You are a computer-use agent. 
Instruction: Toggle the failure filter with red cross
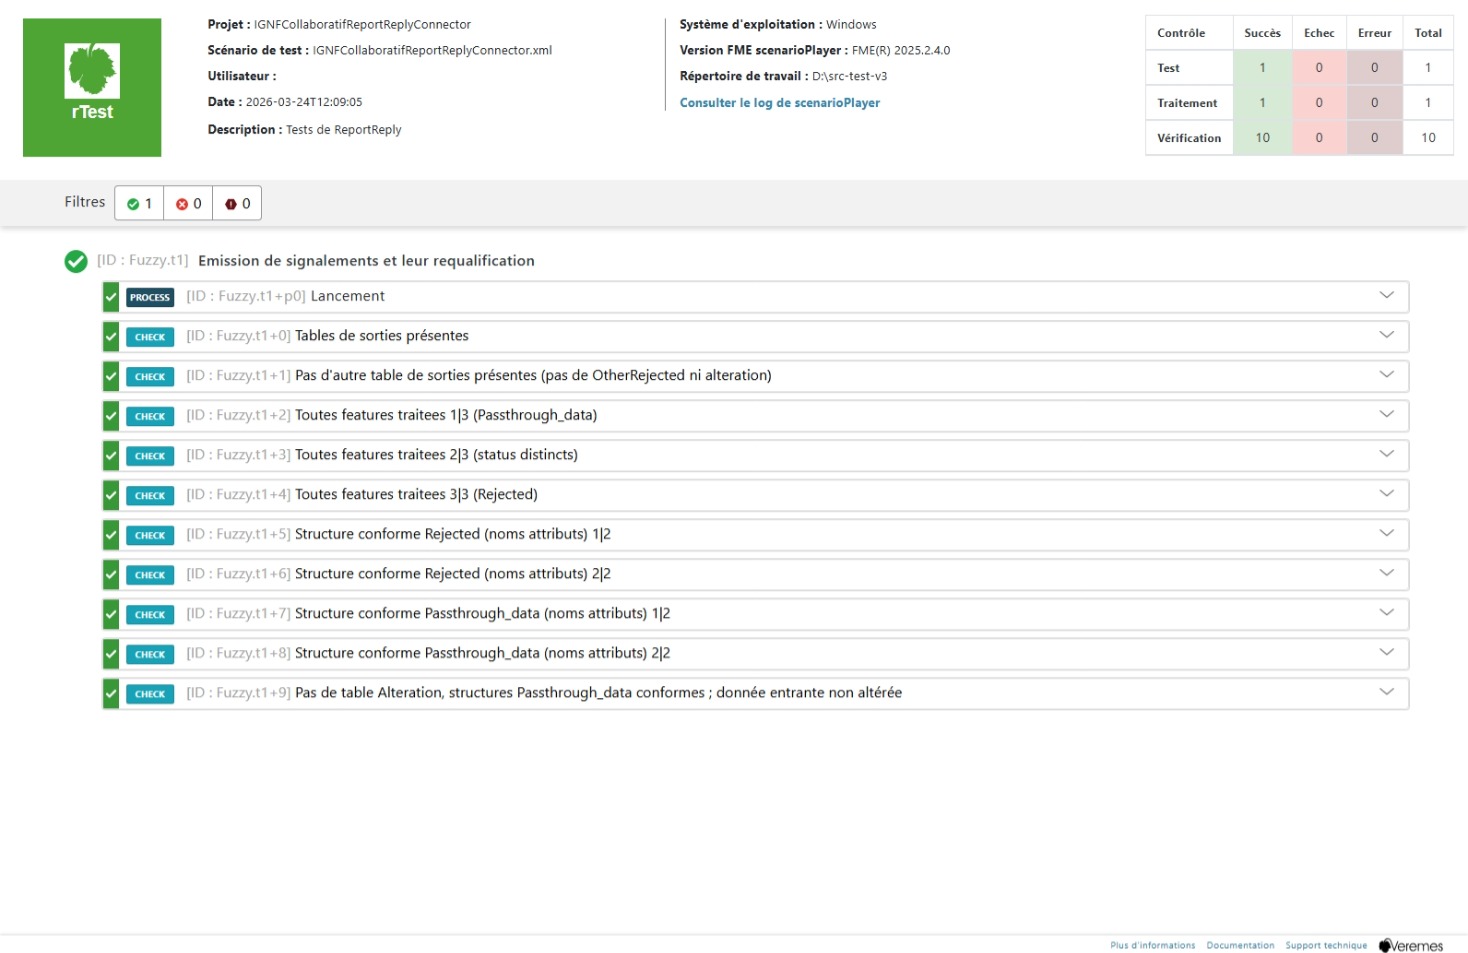click(188, 204)
